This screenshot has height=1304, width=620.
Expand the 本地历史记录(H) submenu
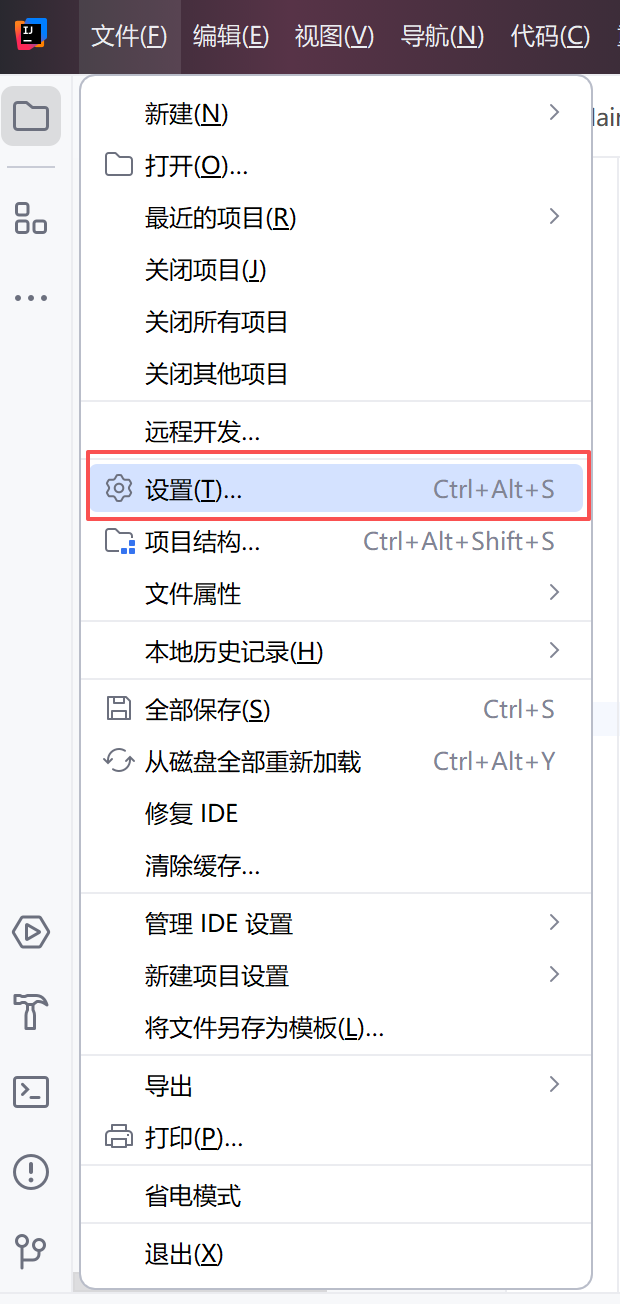click(336, 652)
